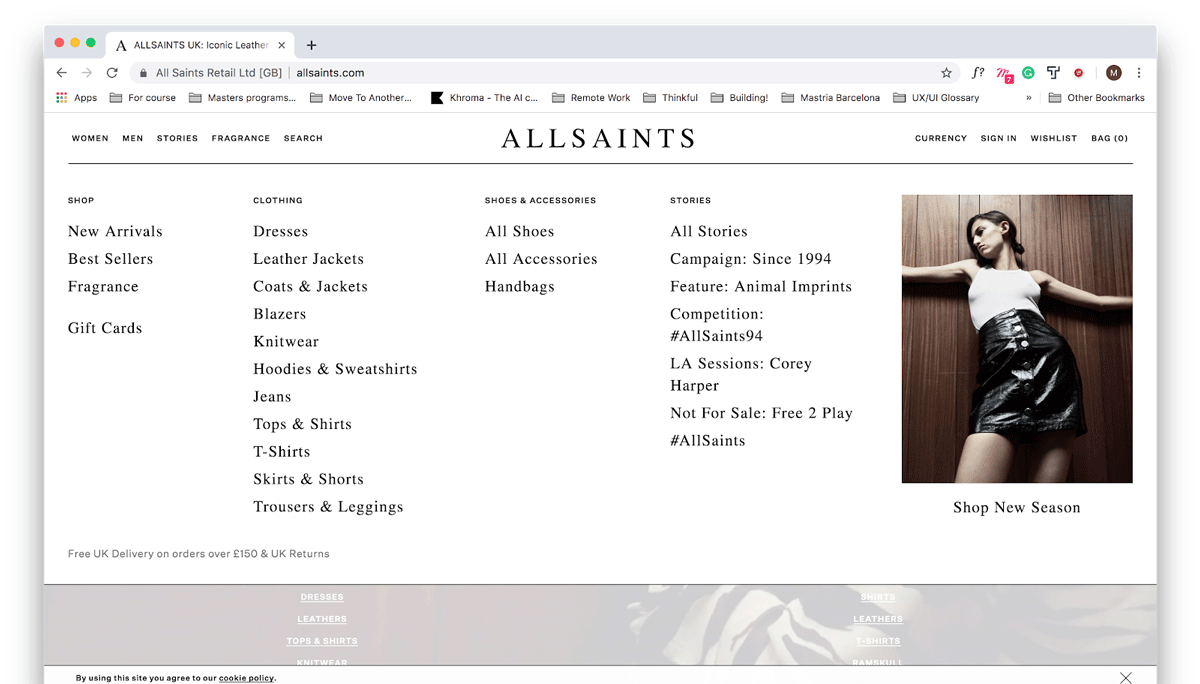Open the STORIES menu
Image resolution: width=1200 pixels, height=684 pixels.
coord(177,138)
